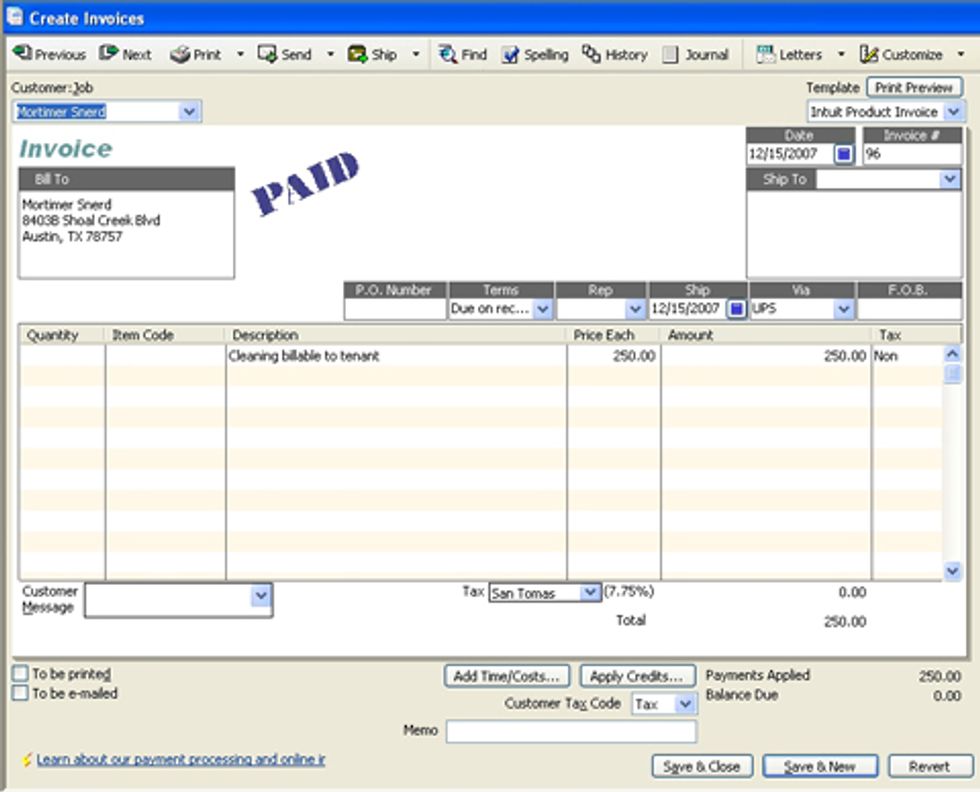Expand the Terms dropdown
This screenshot has height=792, width=980.
pyautogui.click(x=542, y=309)
